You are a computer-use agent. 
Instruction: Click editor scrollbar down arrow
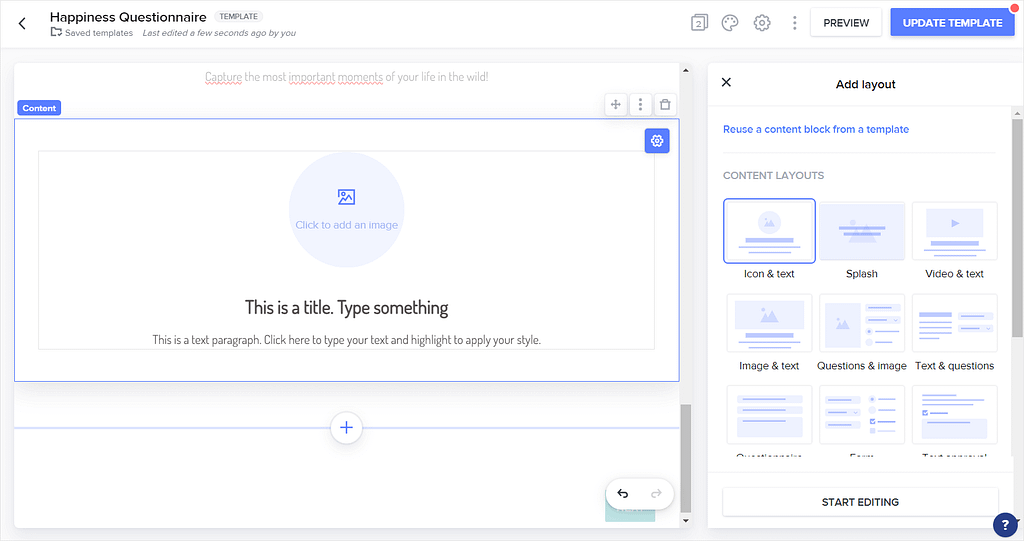pos(685,521)
